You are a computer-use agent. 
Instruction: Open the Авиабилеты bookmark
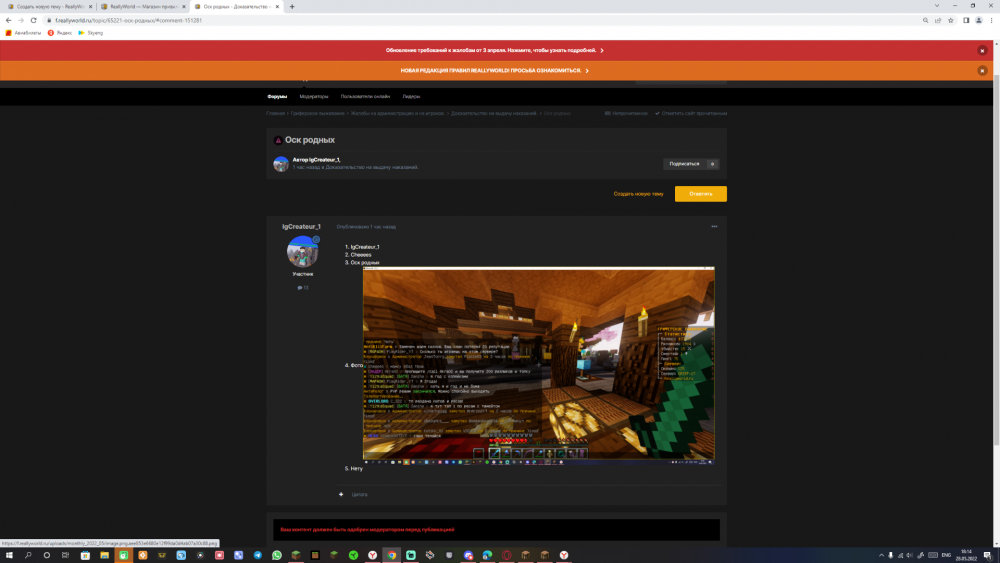[x=23, y=33]
